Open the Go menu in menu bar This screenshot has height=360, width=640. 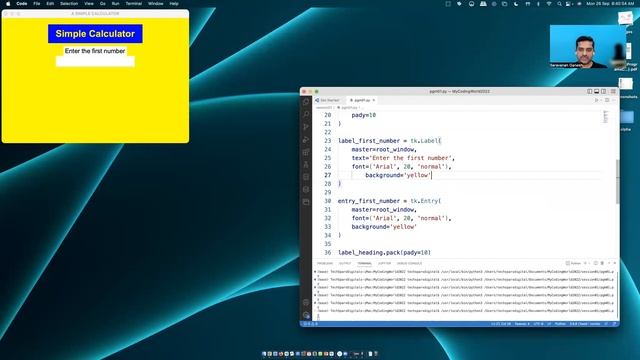[103, 4]
